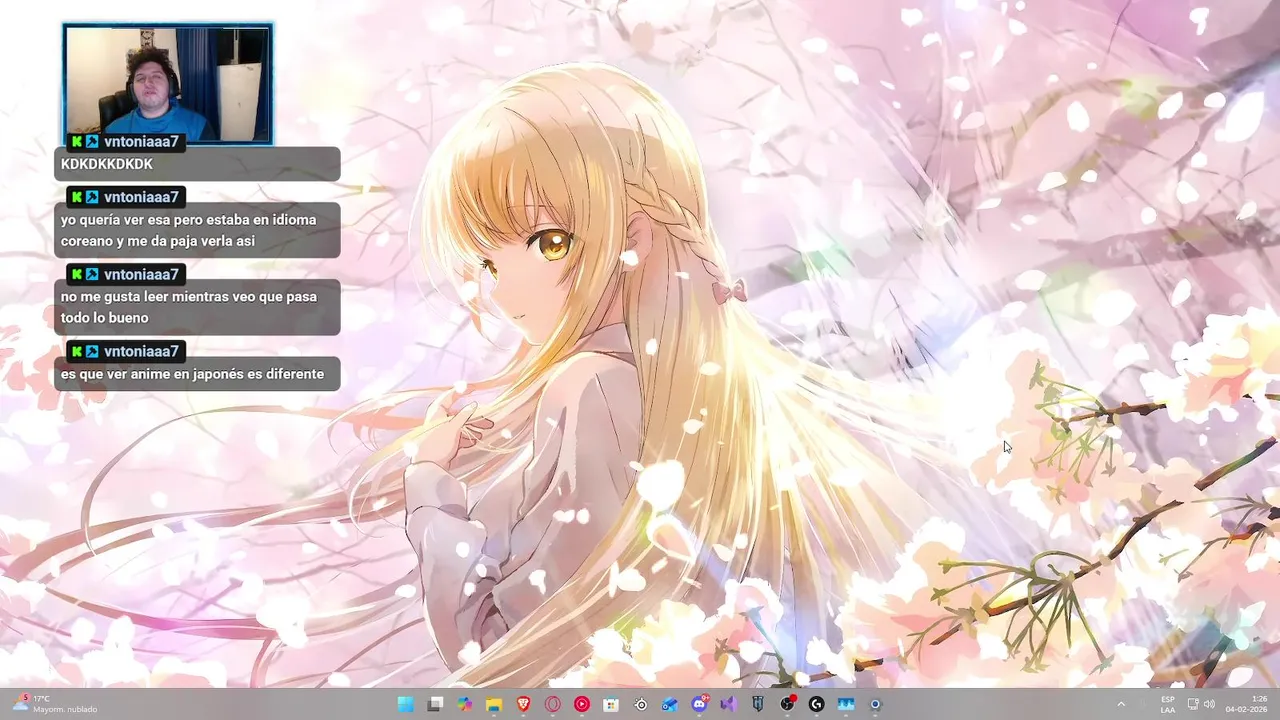Show hidden system tray icons

click(1121, 704)
